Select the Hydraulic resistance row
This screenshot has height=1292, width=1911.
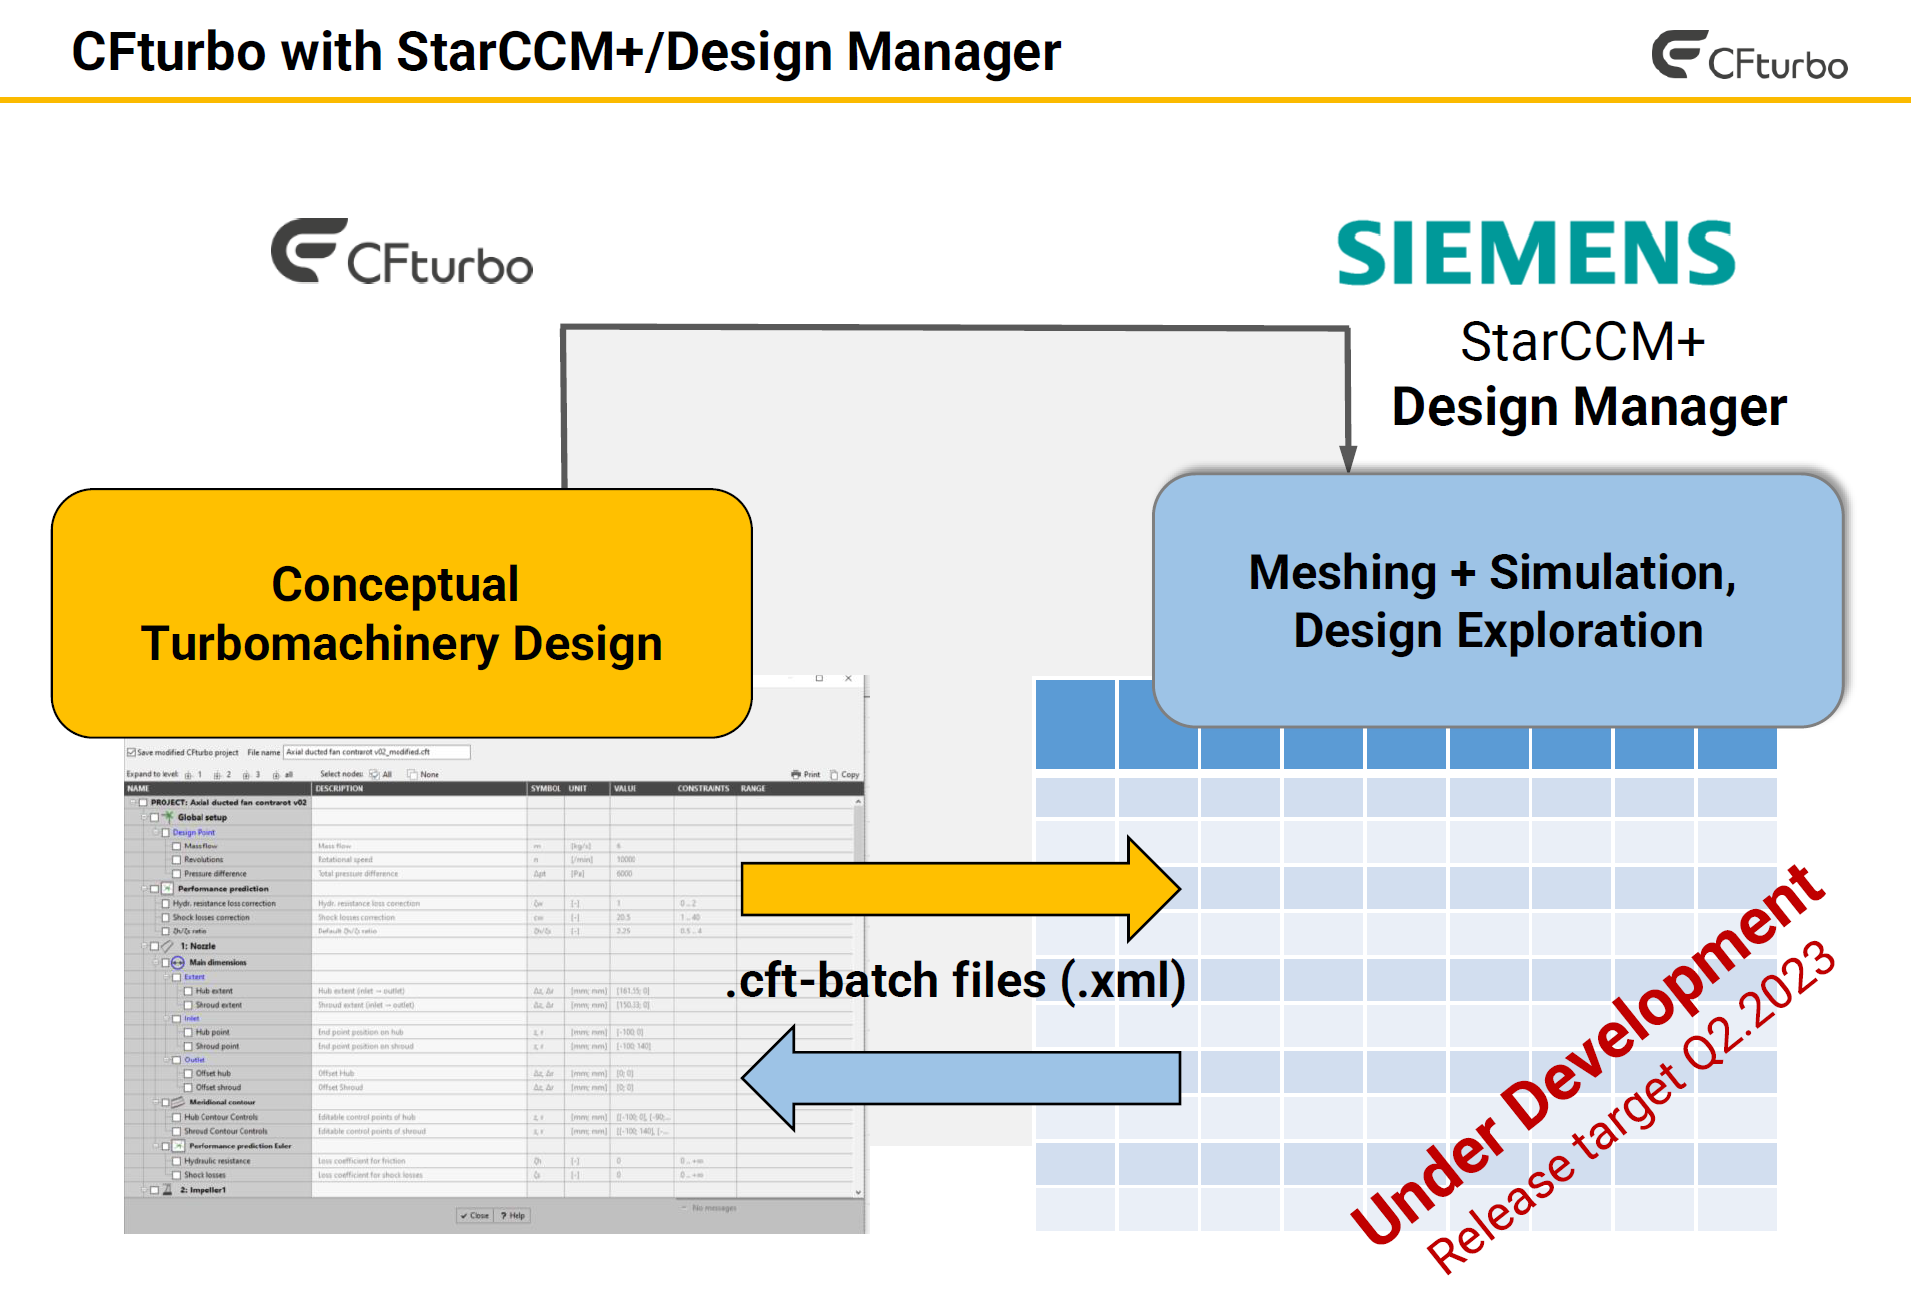pos(490,1161)
